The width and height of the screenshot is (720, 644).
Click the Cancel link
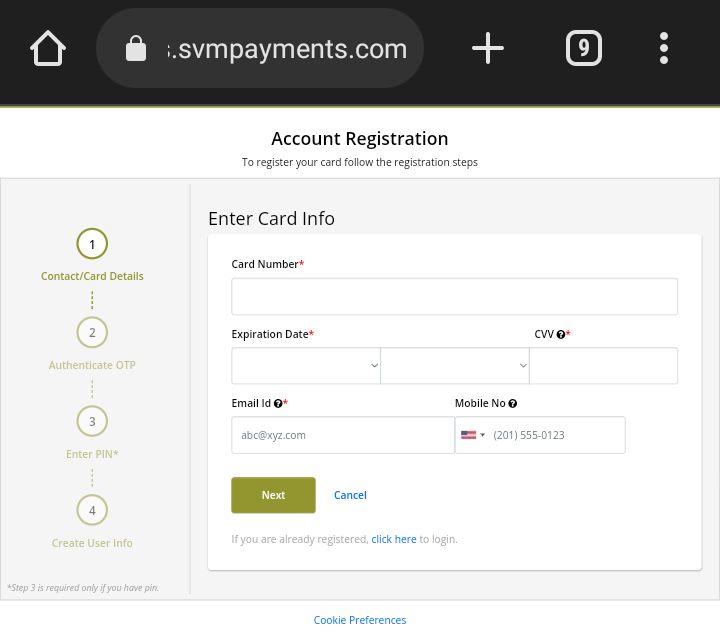click(x=350, y=495)
